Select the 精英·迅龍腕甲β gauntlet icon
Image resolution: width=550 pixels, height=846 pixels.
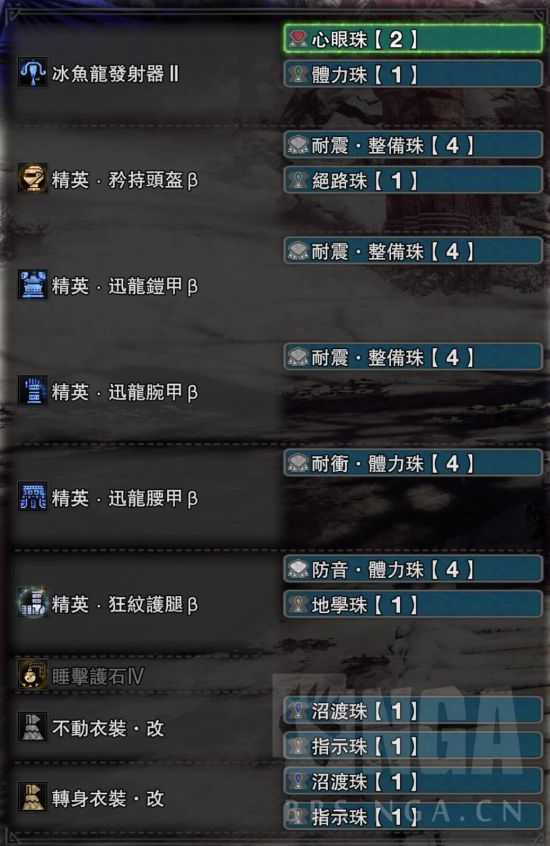[x=32, y=391]
